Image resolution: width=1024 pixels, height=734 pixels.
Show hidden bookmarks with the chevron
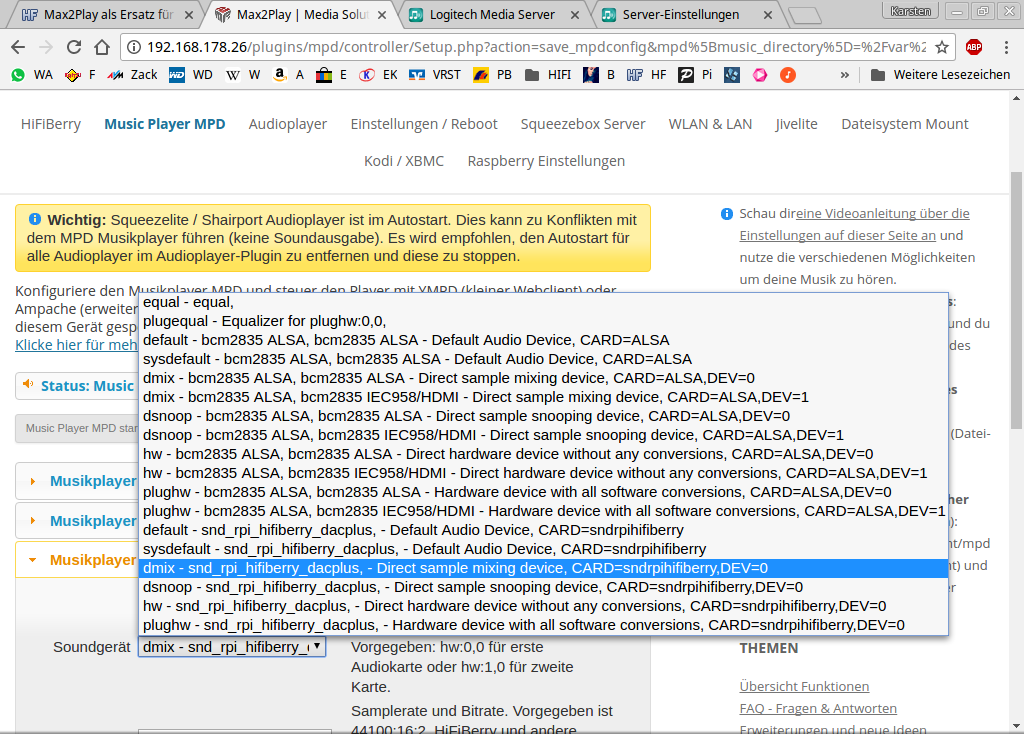coord(844,75)
